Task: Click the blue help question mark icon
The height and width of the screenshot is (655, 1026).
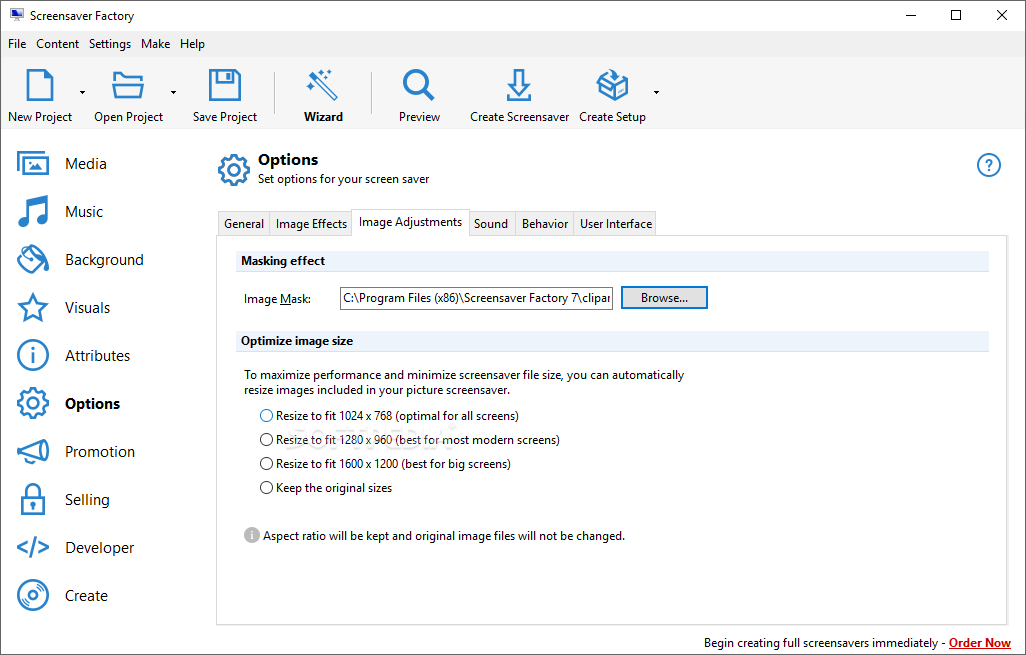Action: [989, 165]
